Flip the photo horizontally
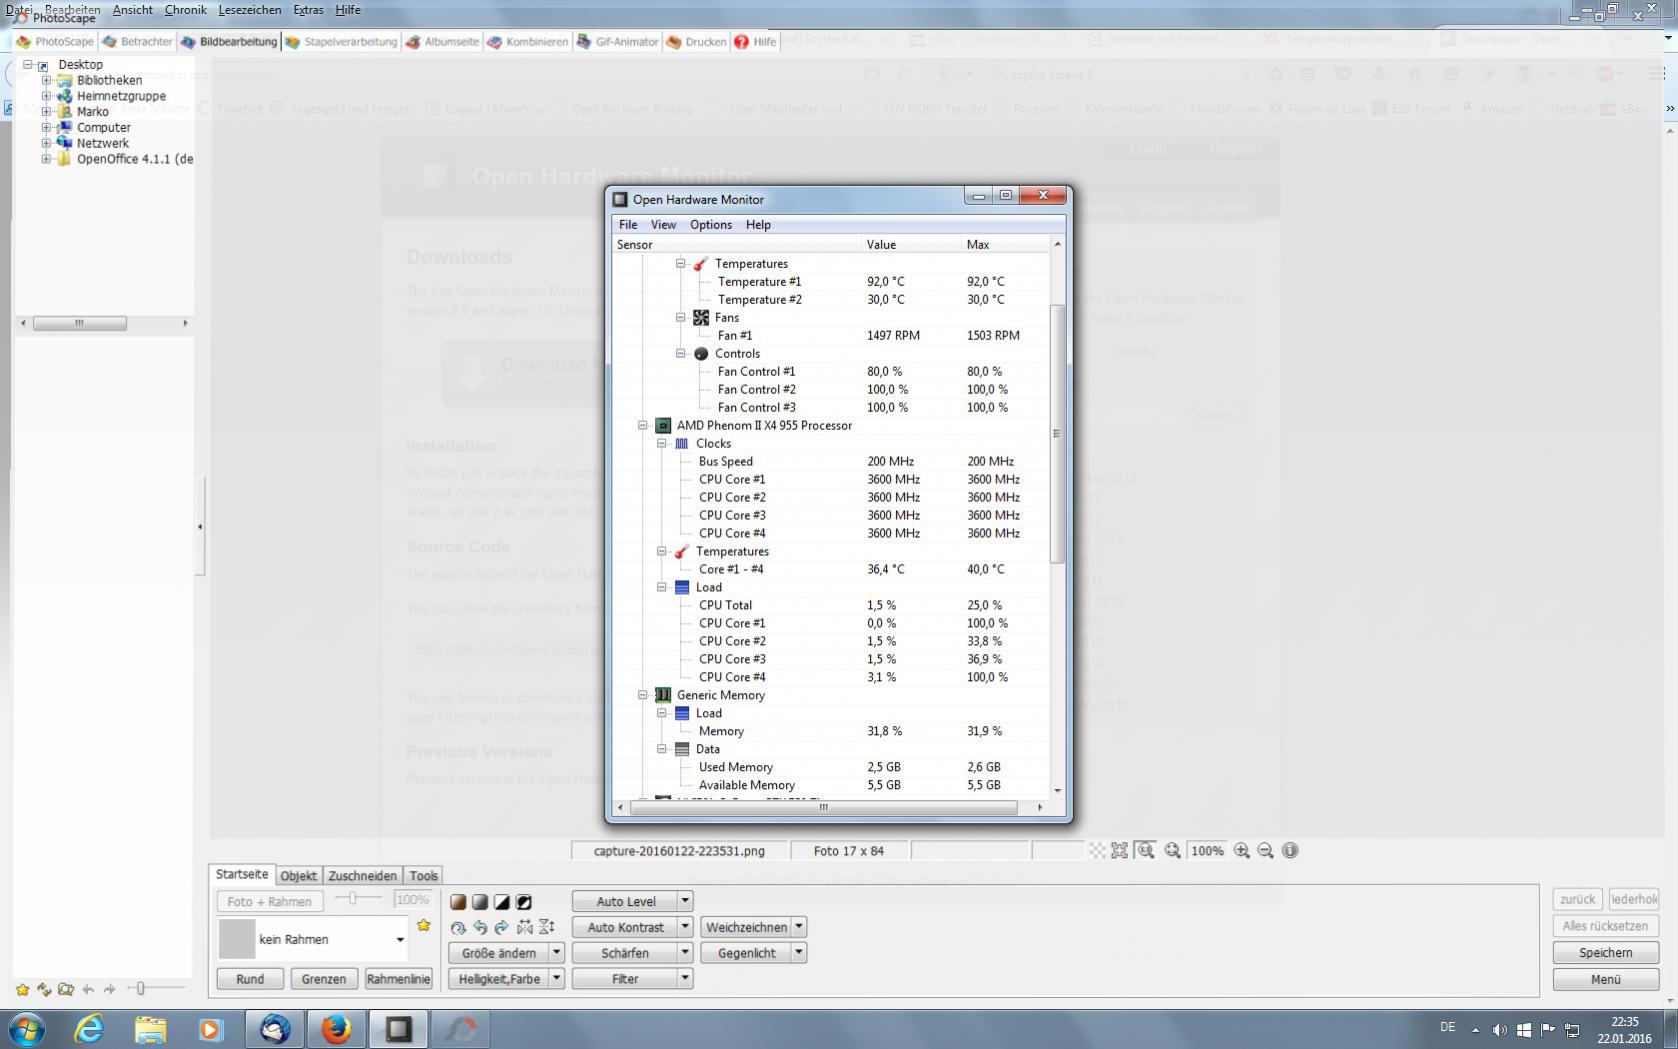The width and height of the screenshot is (1678, 1049). (x=524, y=927)
